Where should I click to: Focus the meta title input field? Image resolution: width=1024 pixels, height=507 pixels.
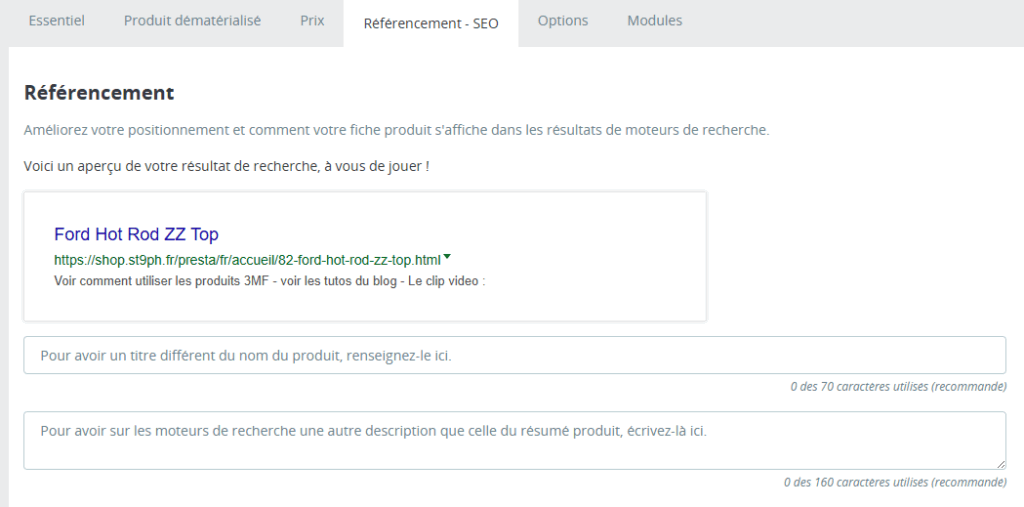(x=514, y=355)
